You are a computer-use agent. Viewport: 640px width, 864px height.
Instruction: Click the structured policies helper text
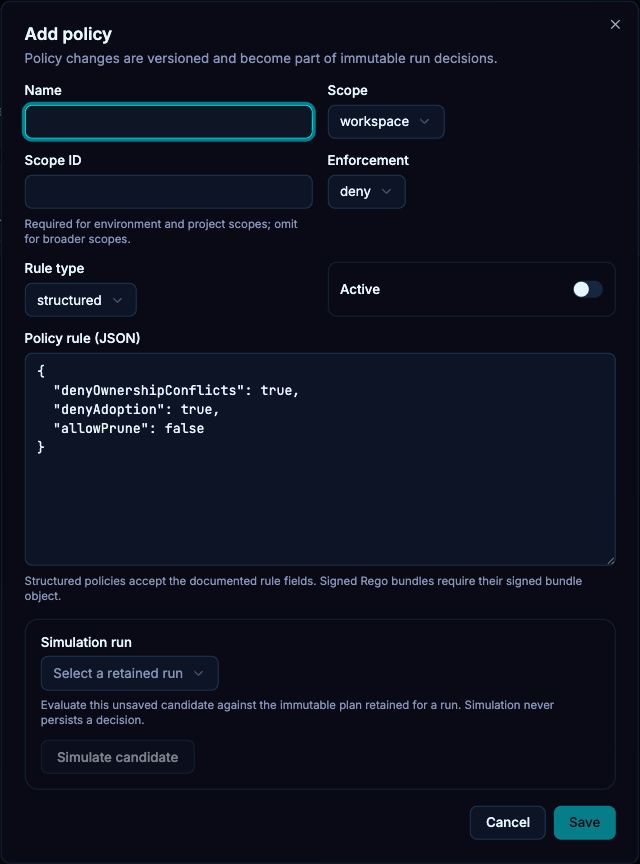(x=303, y=588)
